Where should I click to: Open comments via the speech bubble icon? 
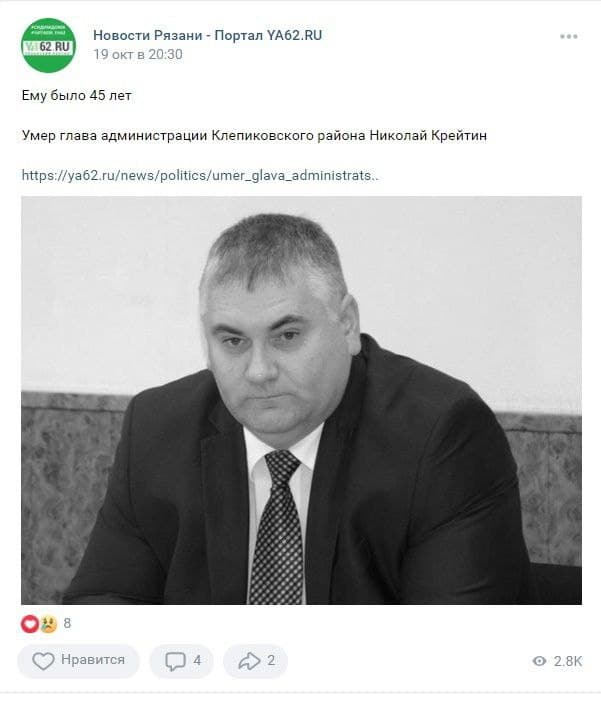pos(175,661)
